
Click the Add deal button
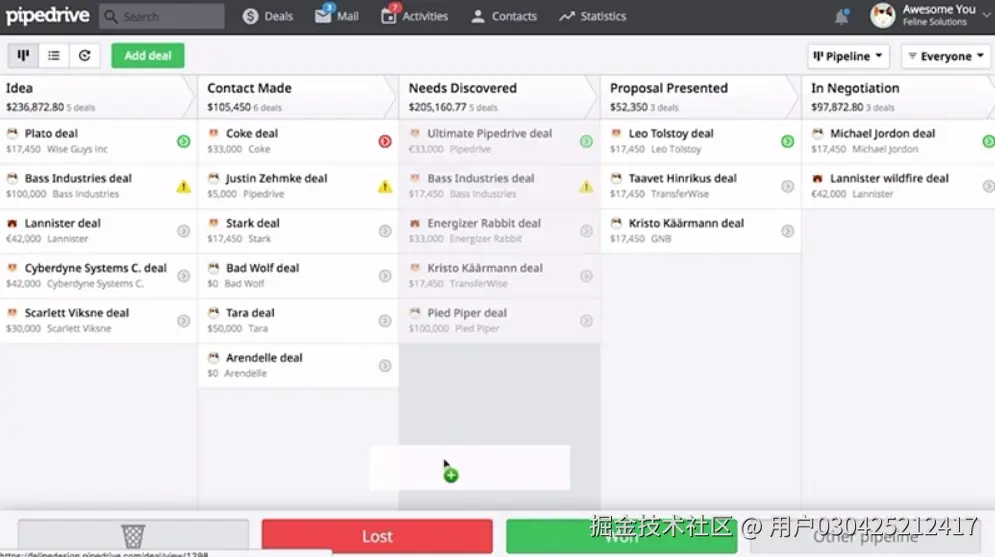[148, 56]
